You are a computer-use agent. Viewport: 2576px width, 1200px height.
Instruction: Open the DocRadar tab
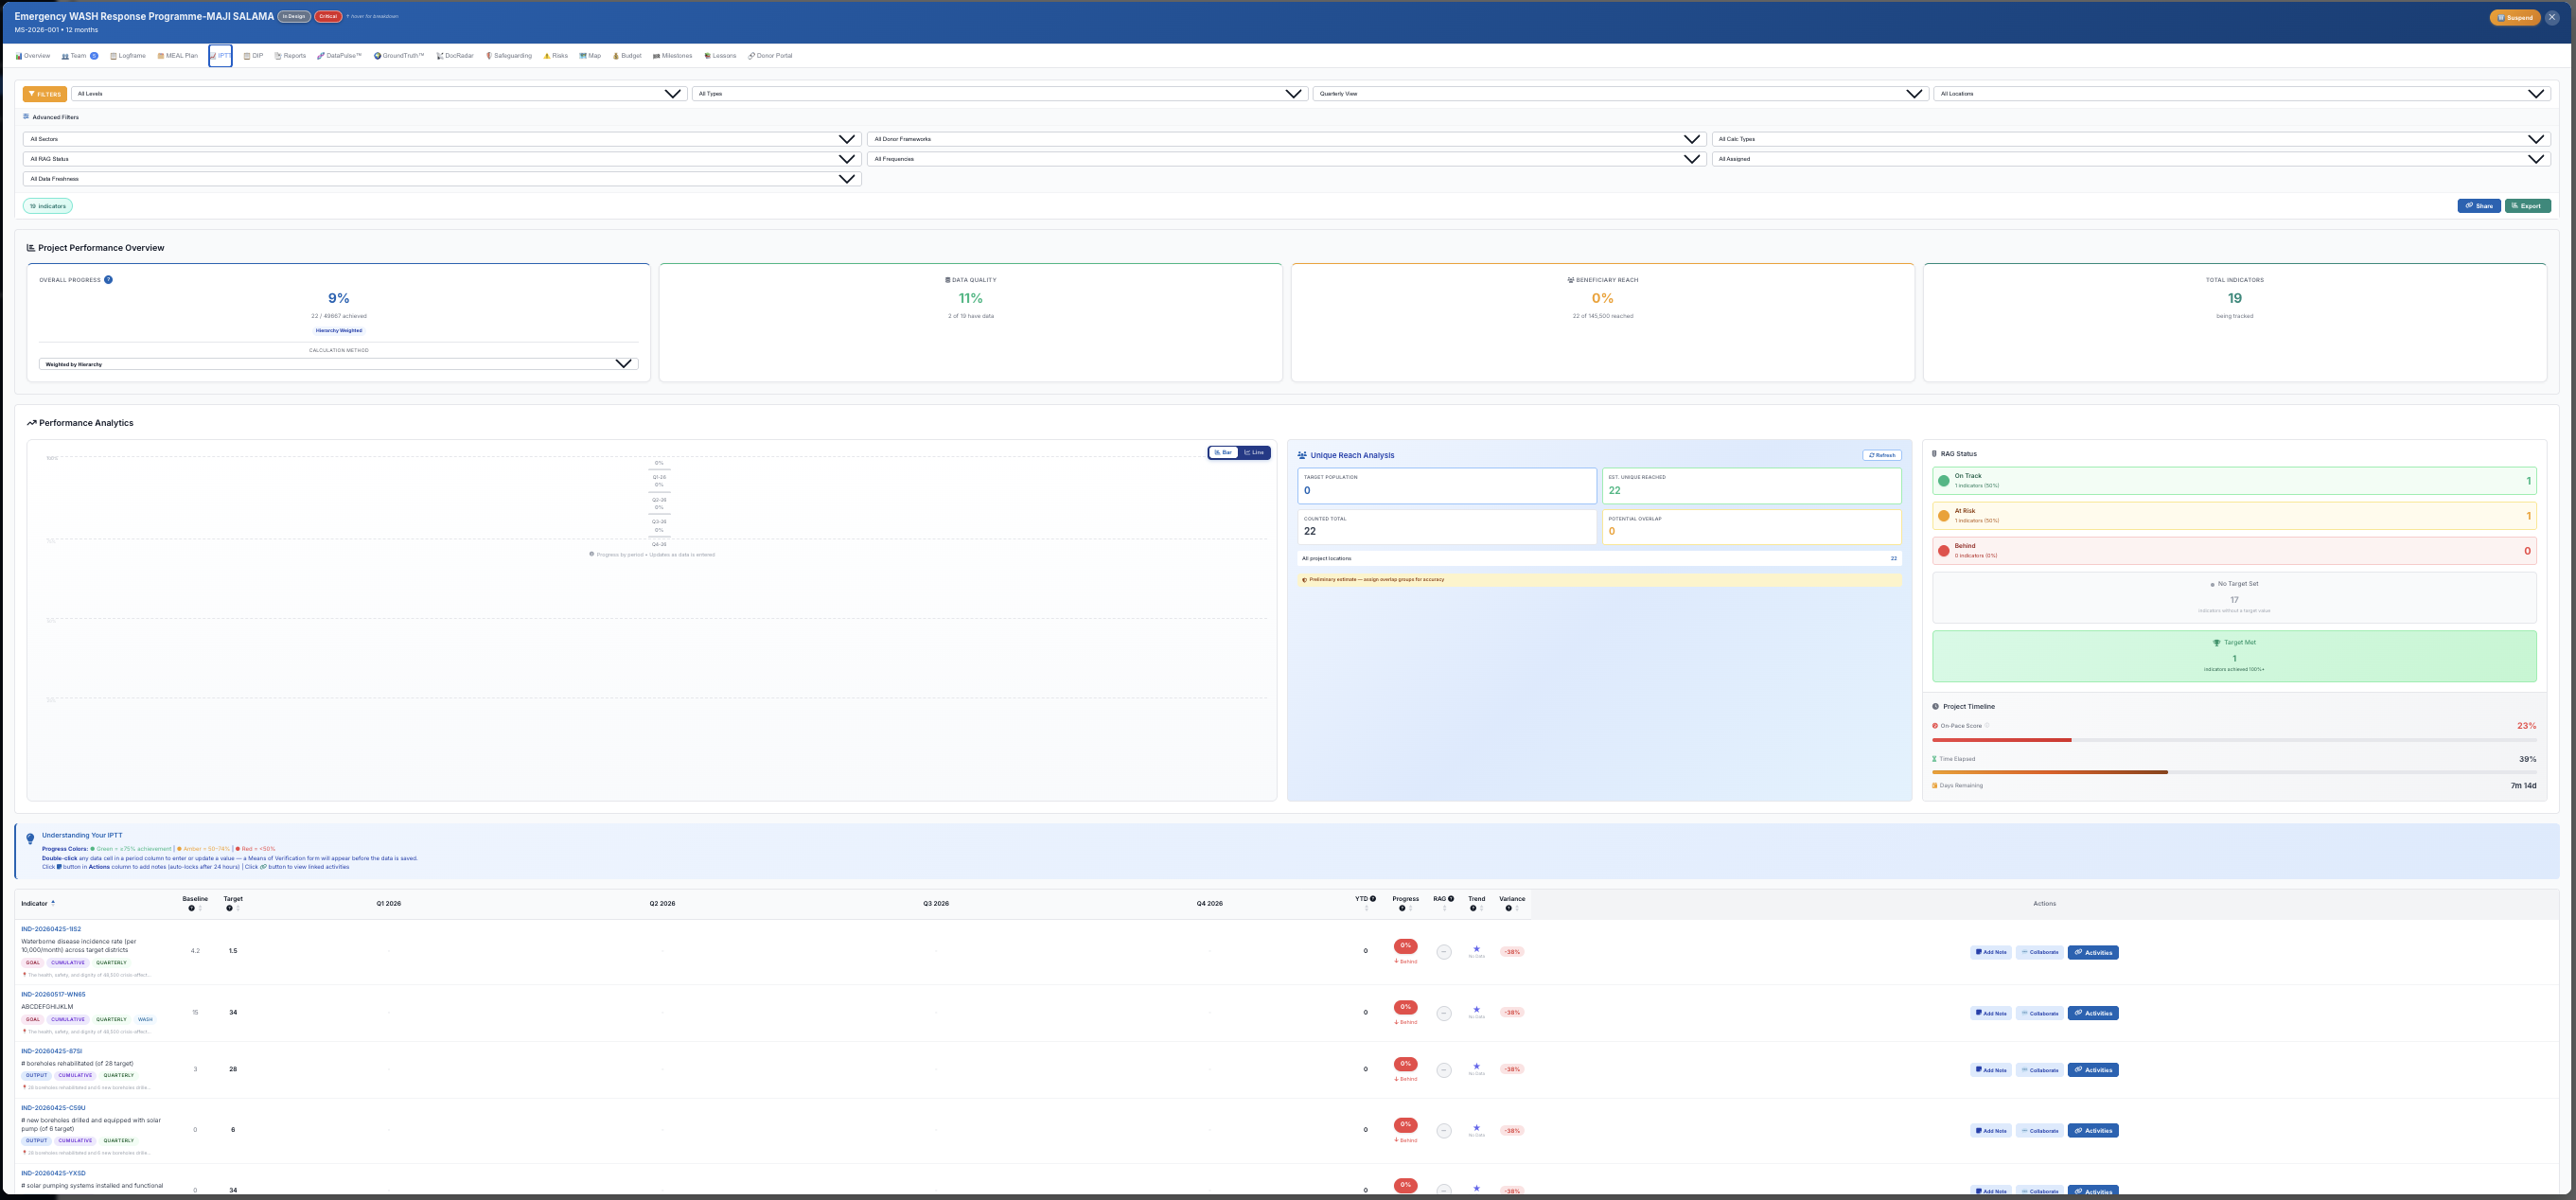pyautogui.click(x=456, y=56)
